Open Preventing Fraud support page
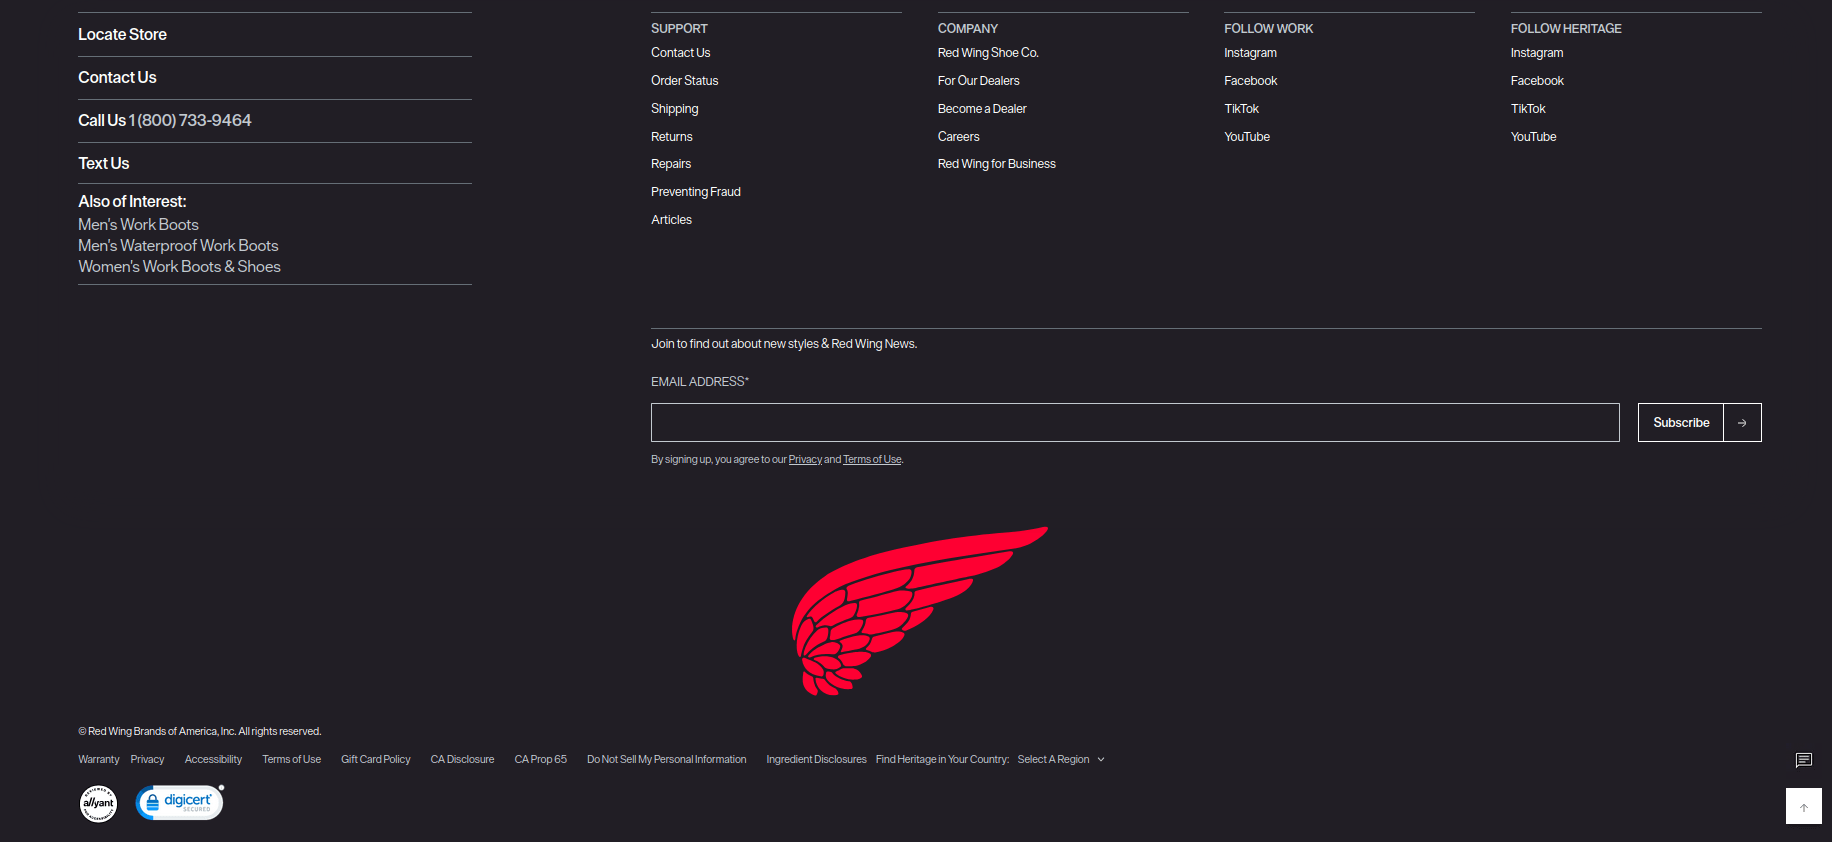Viewport: 1832px width, 842px height. (695, 192)
